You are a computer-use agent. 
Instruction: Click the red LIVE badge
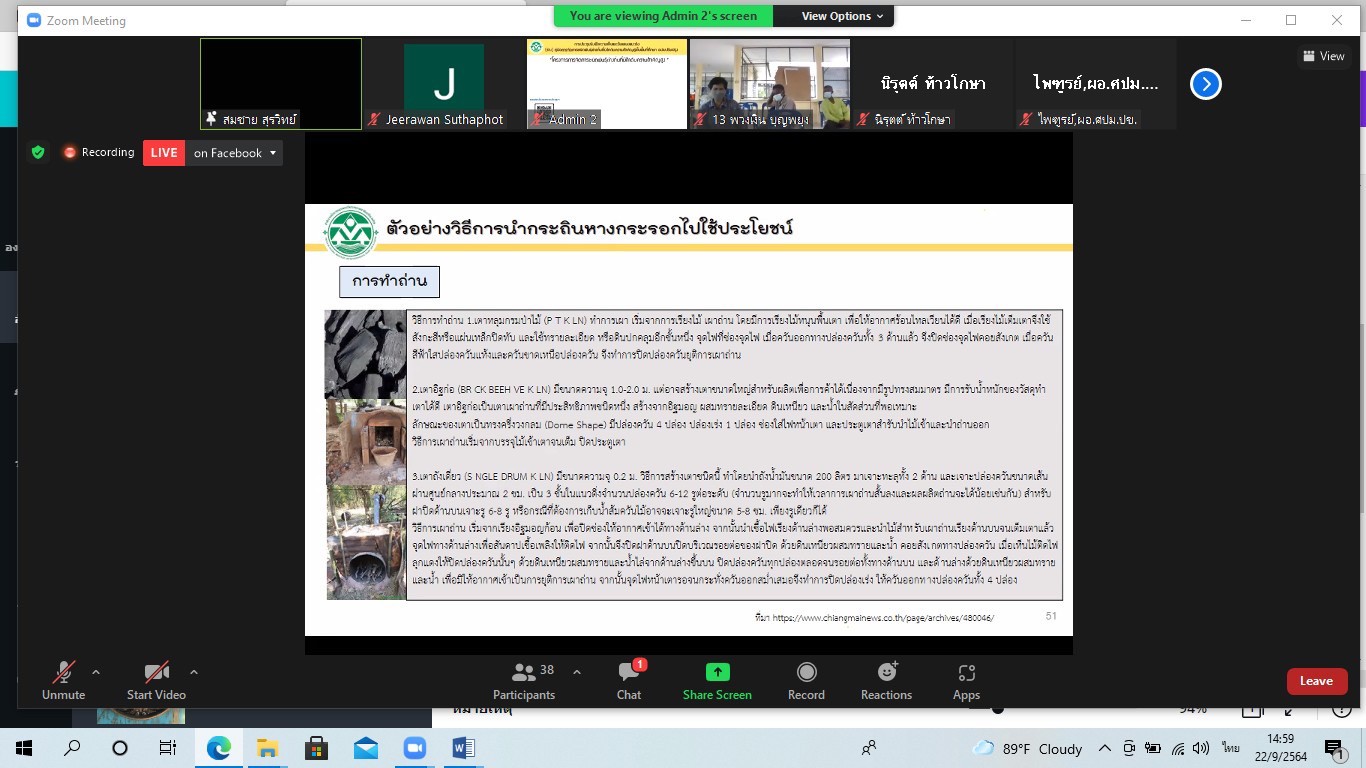click(164, 153)
